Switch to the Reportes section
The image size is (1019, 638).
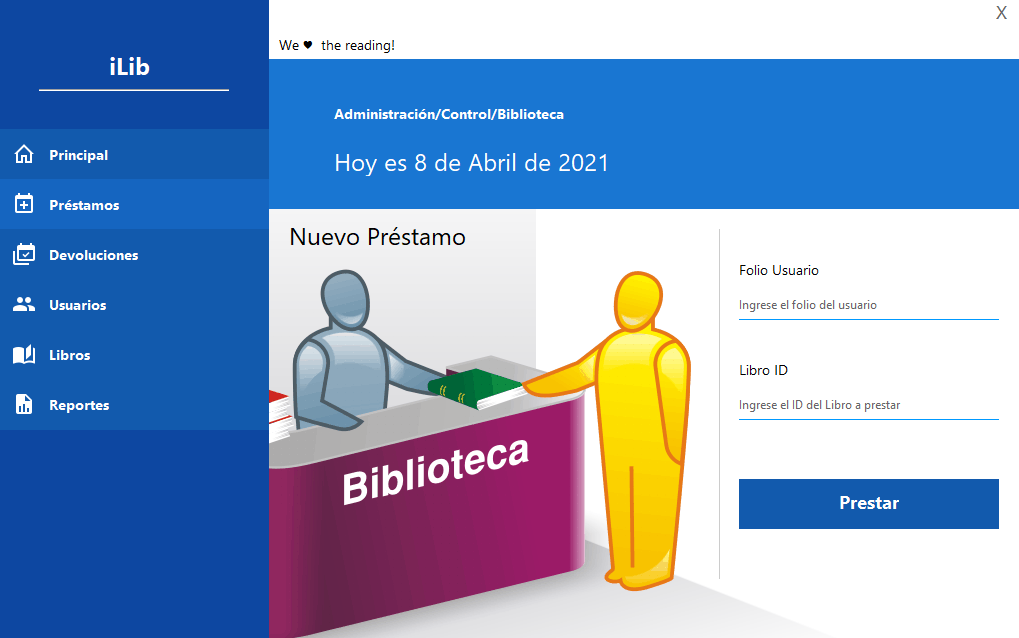pos(135,405)
